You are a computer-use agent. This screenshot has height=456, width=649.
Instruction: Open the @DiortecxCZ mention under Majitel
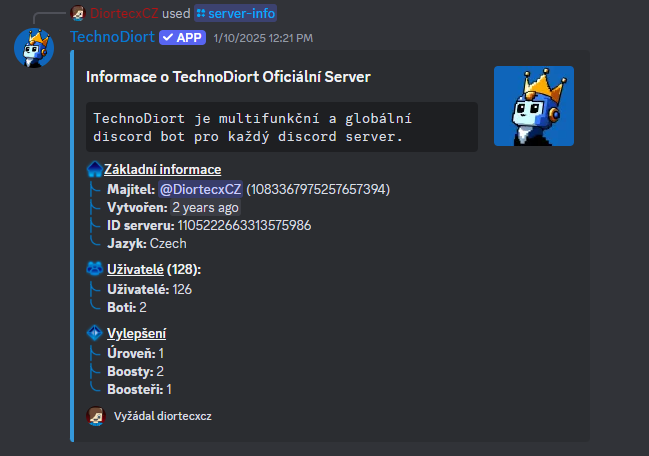pos(200,189)
